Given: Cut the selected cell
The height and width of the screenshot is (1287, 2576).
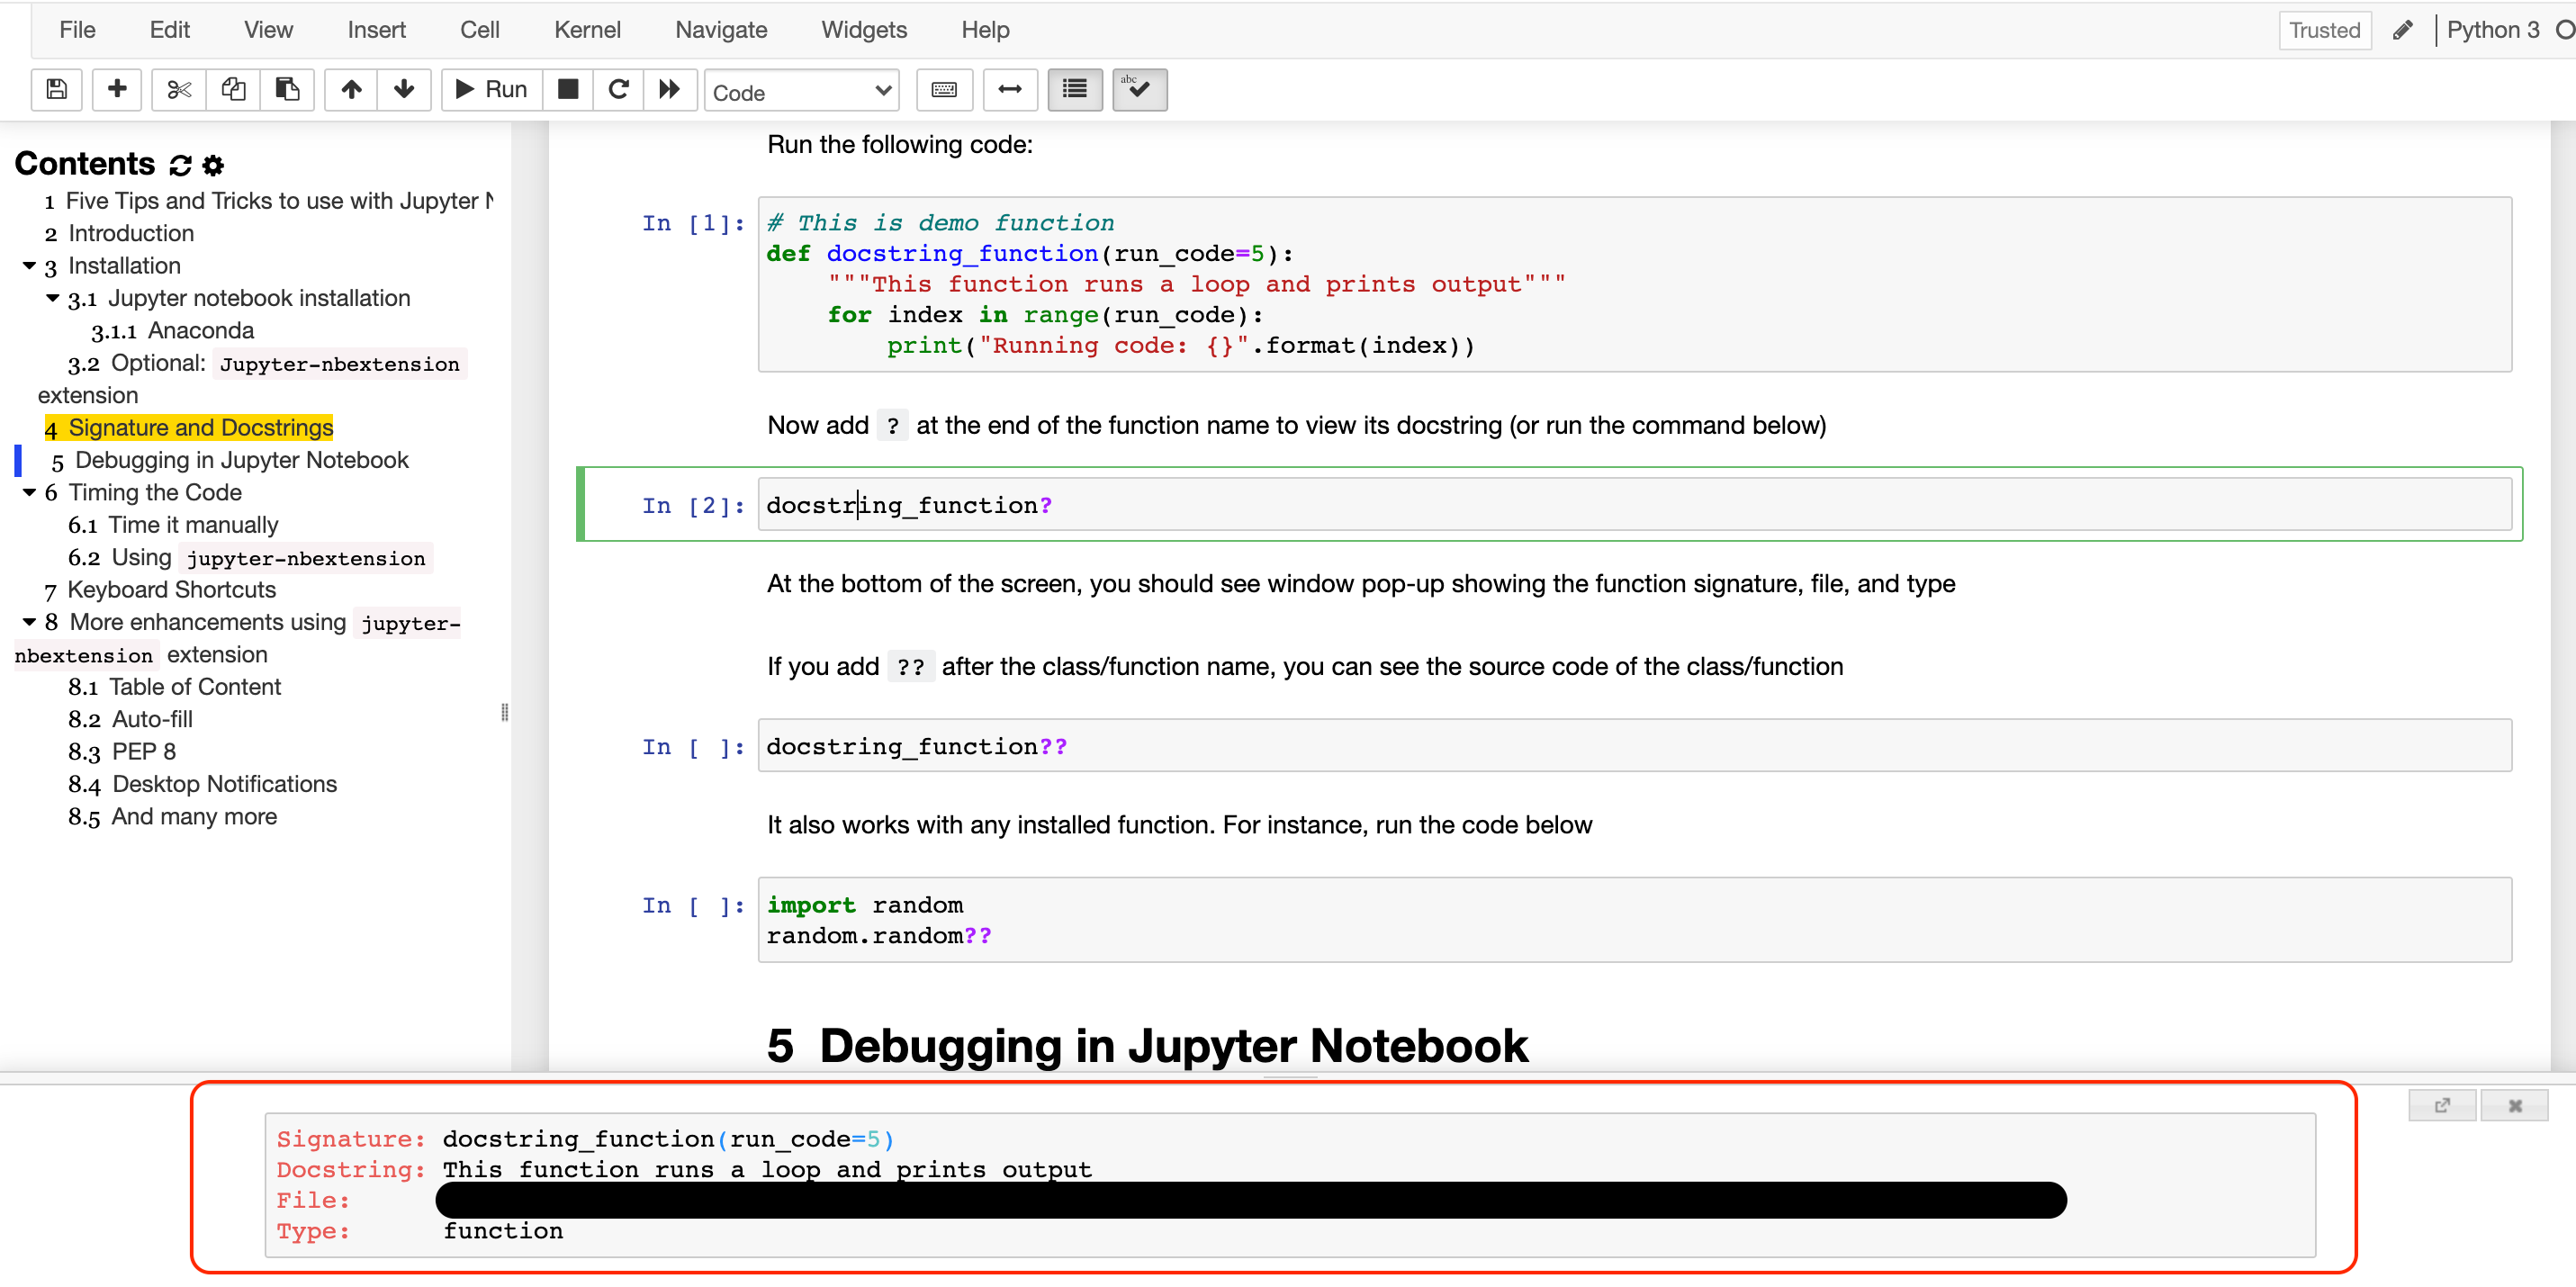Looking at the screenshot, I should [x=178, y=89].
